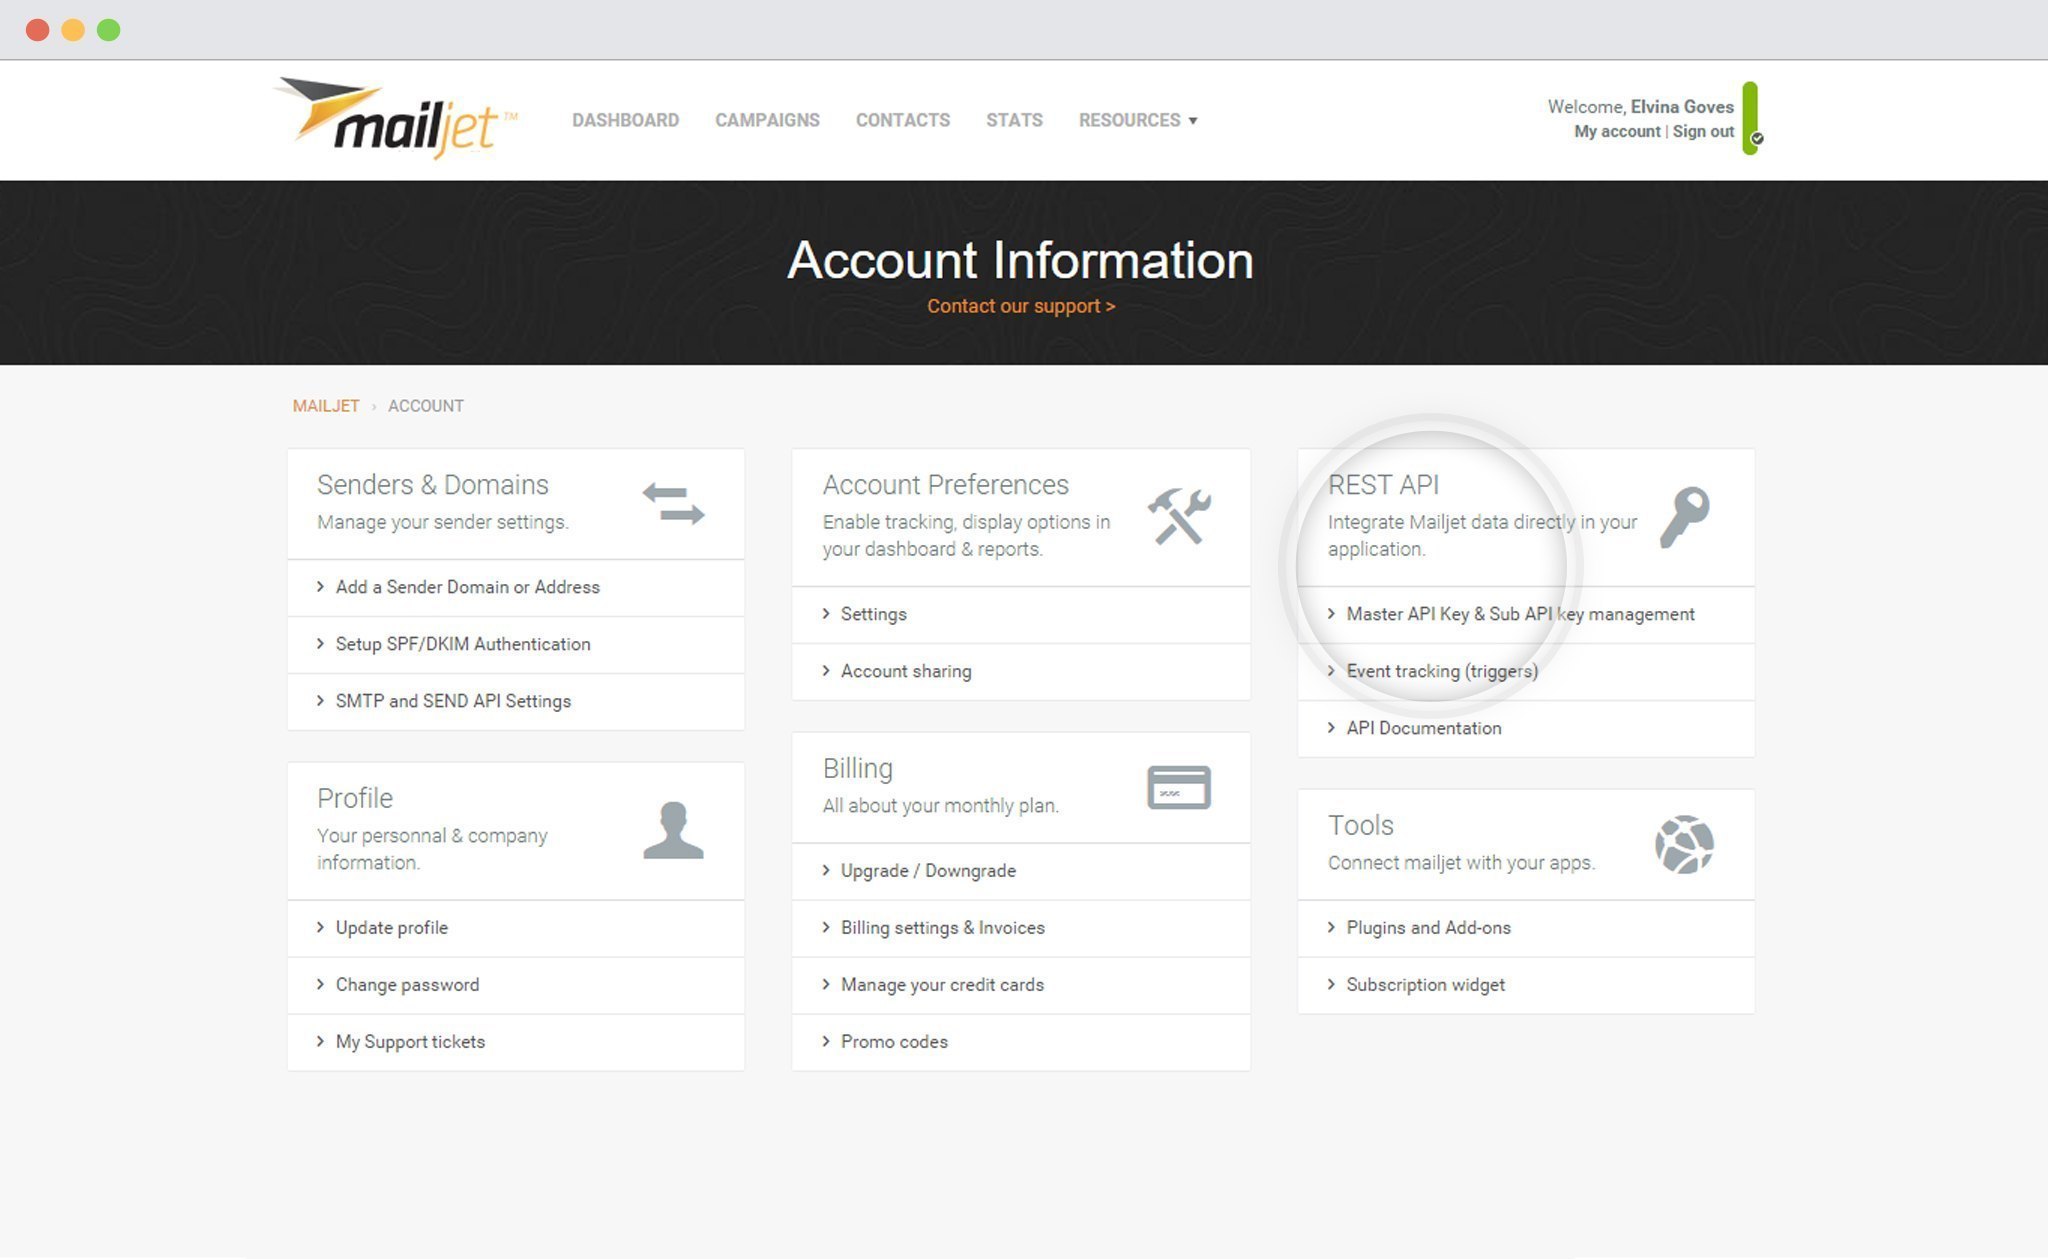Screen dimensions: 2048x1259
Task: Open Add a Sender Domain or Address
Action: [516, 587]
